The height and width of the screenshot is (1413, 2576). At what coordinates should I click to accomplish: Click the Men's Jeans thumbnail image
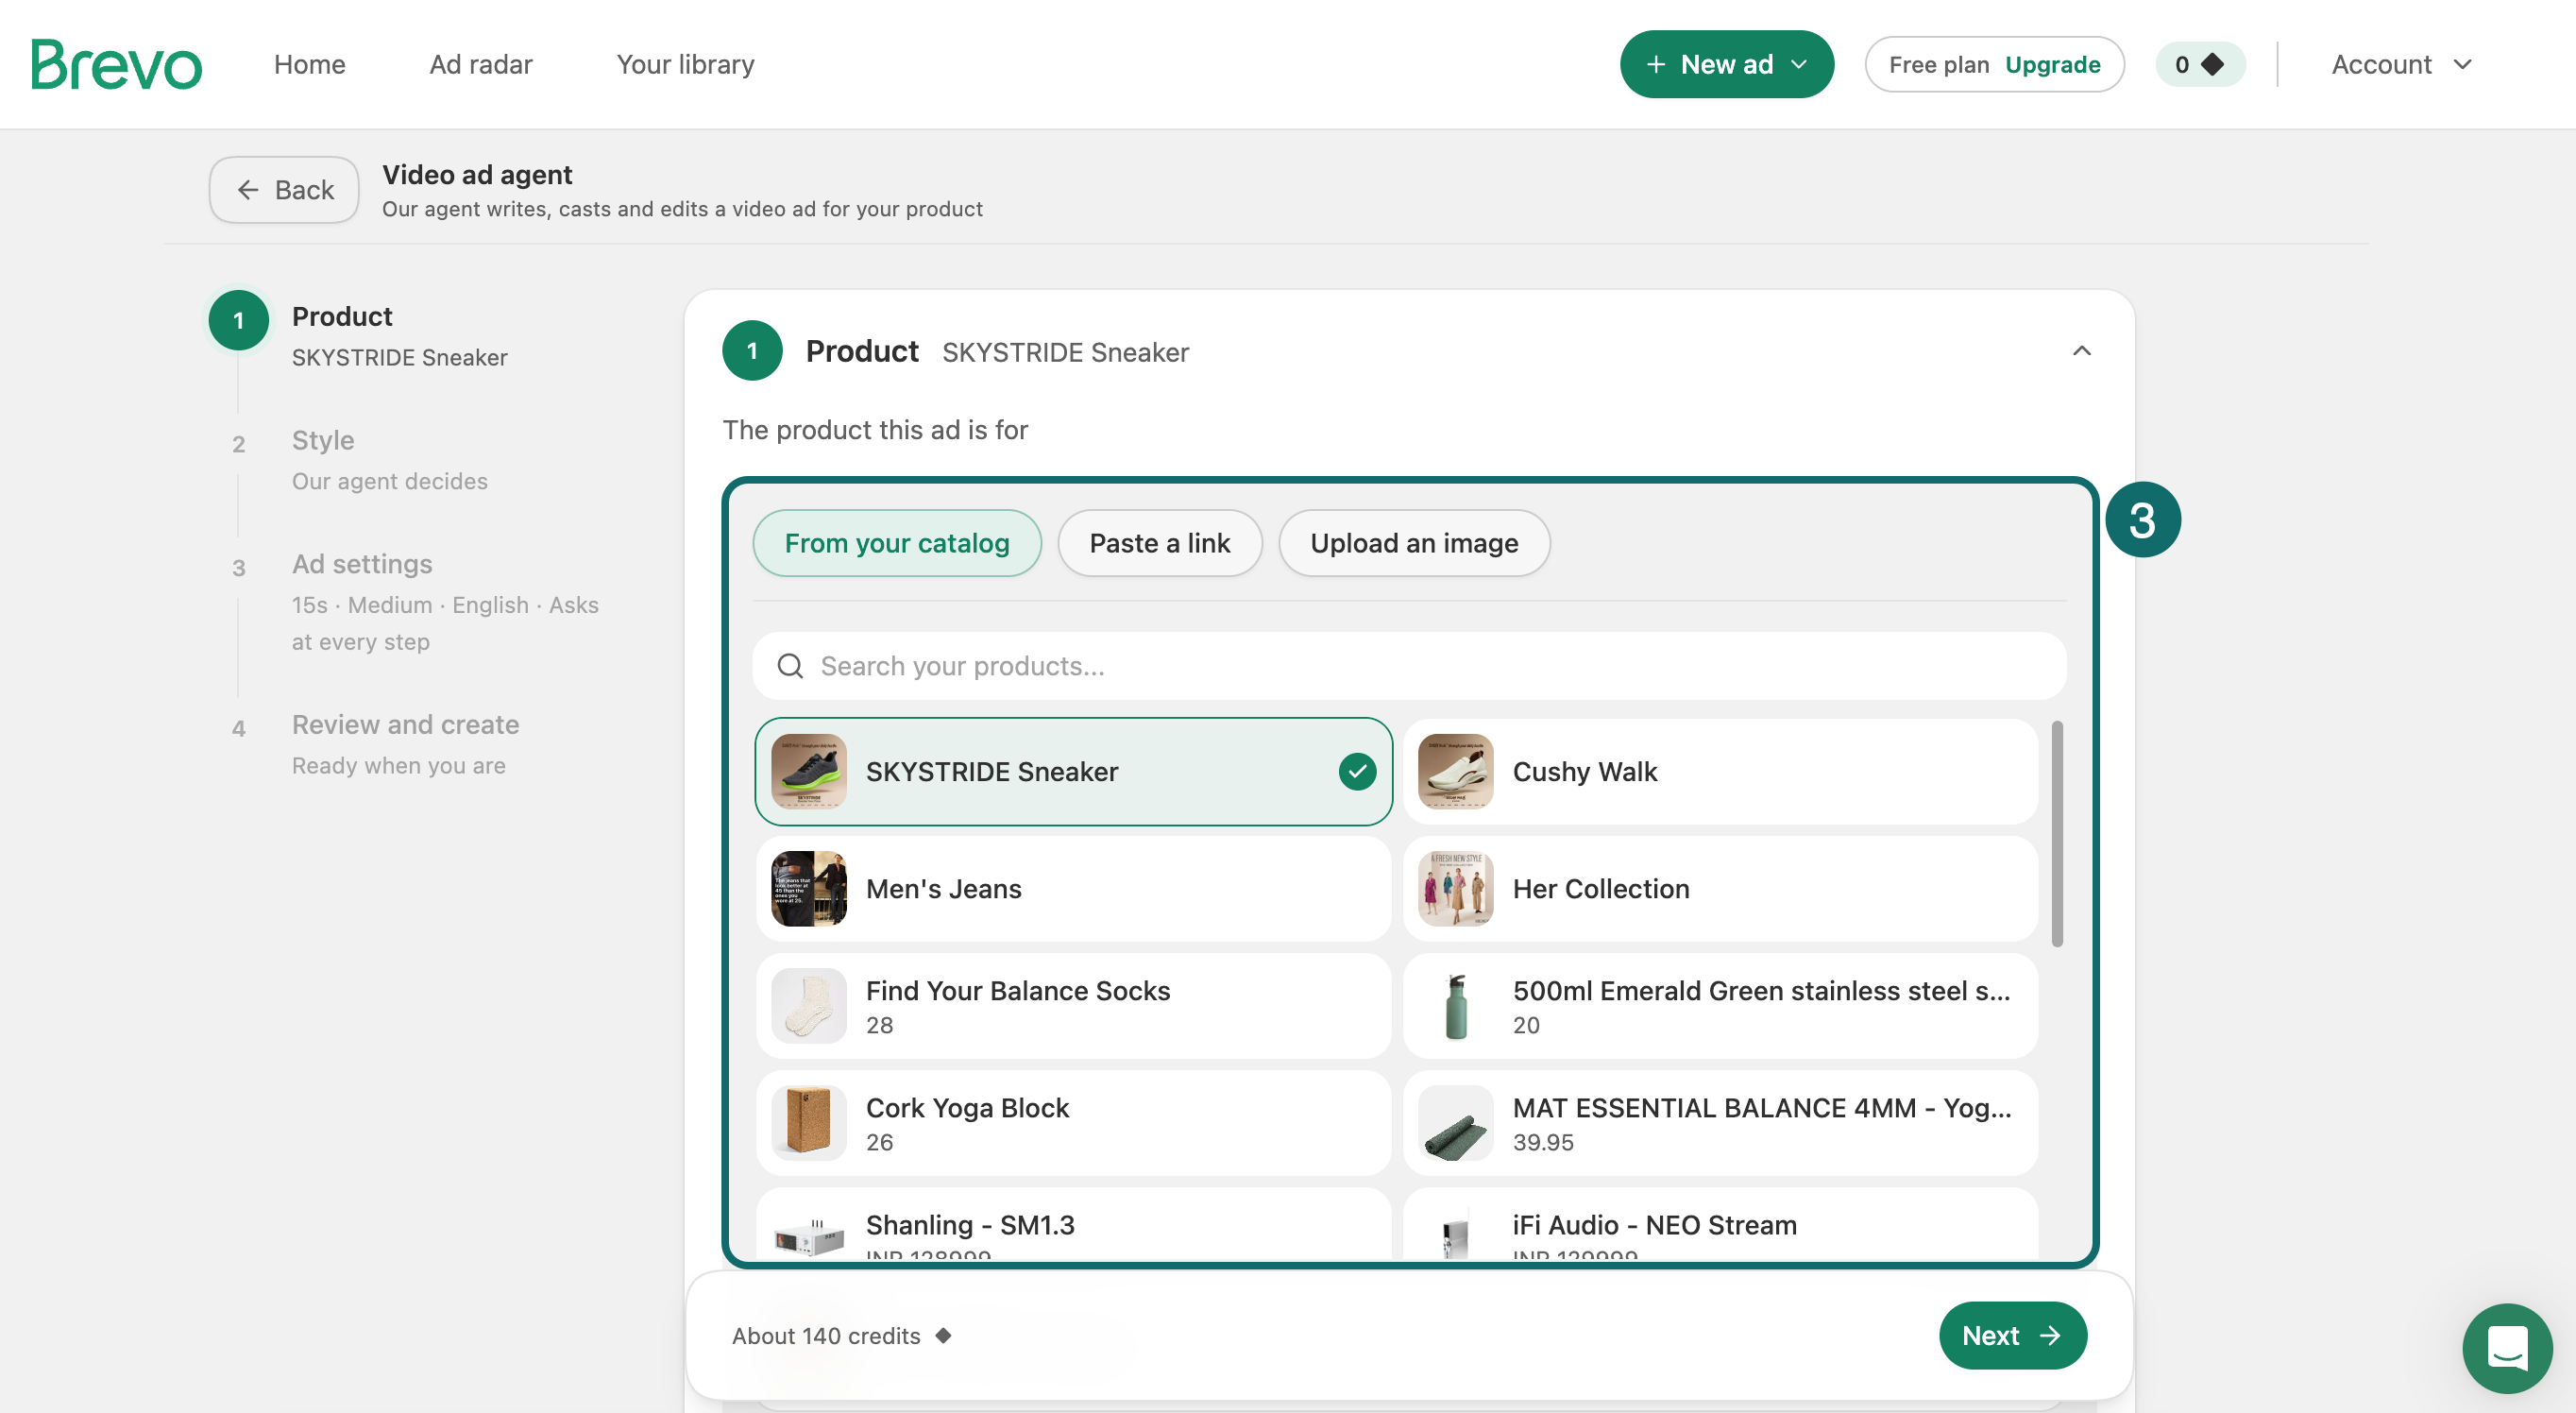(808, 888)
